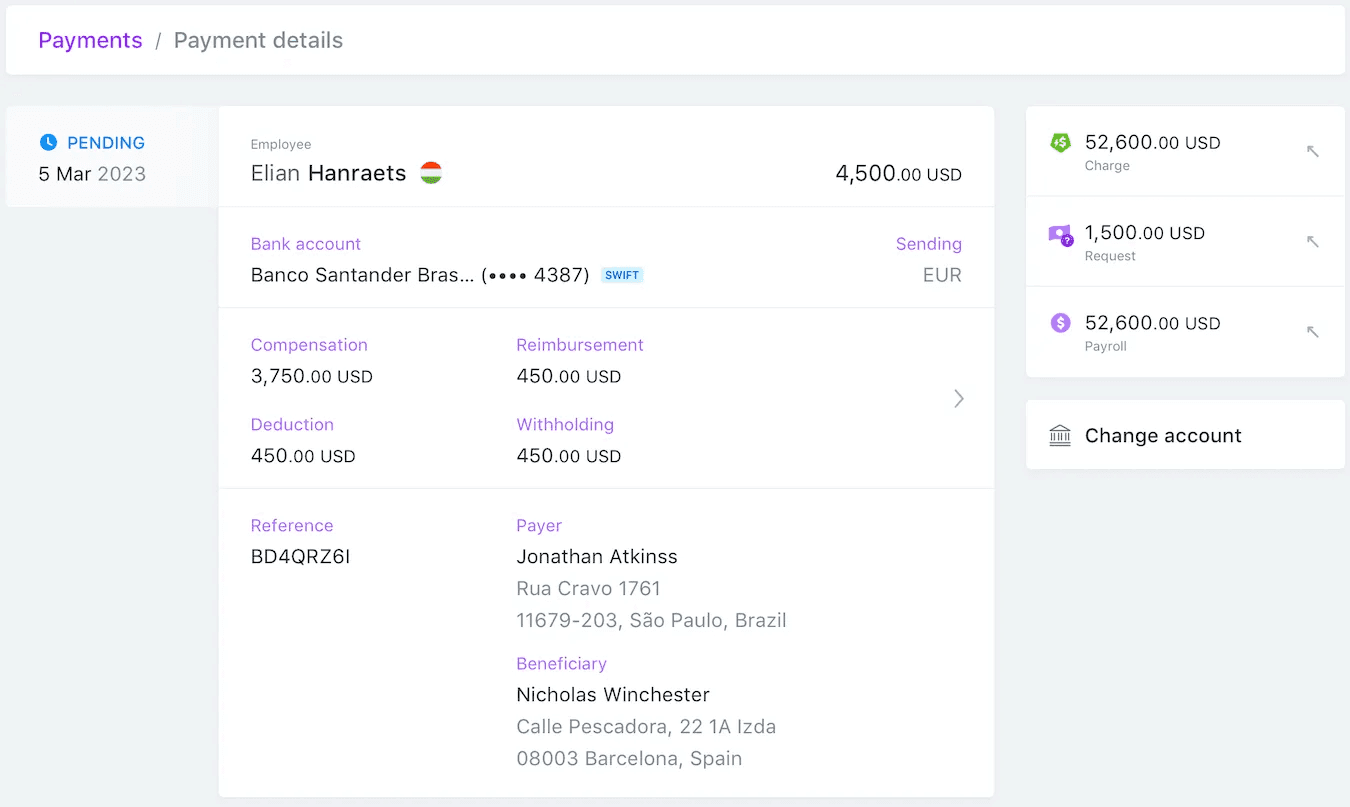Select the employee name Elian Hanraets
The image size is (1350, 807).
click(327, 172)
